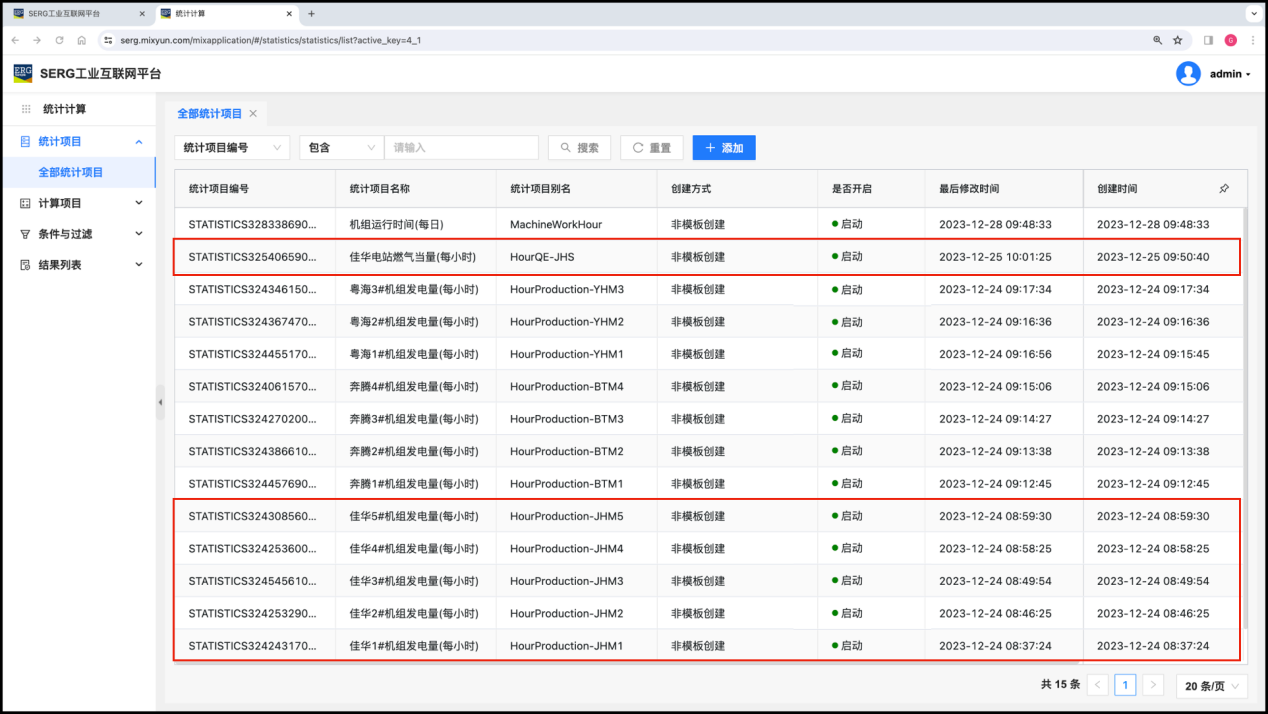The image size is (1268, 714).
Task: Collapse sidebar using the panel handle arrow
Action: tap(160, 402)
